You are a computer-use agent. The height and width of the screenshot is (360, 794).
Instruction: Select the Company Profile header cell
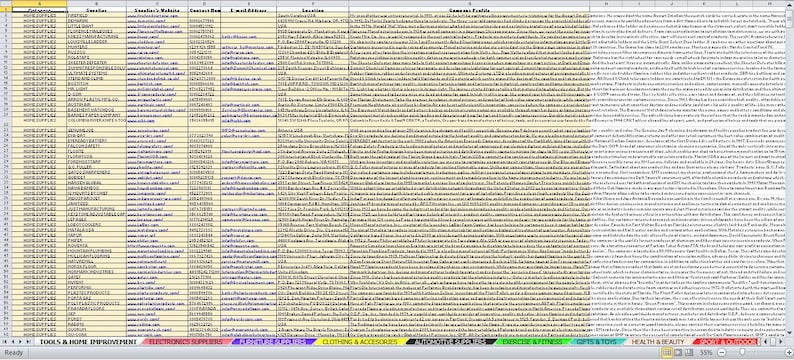pos(469,10)
